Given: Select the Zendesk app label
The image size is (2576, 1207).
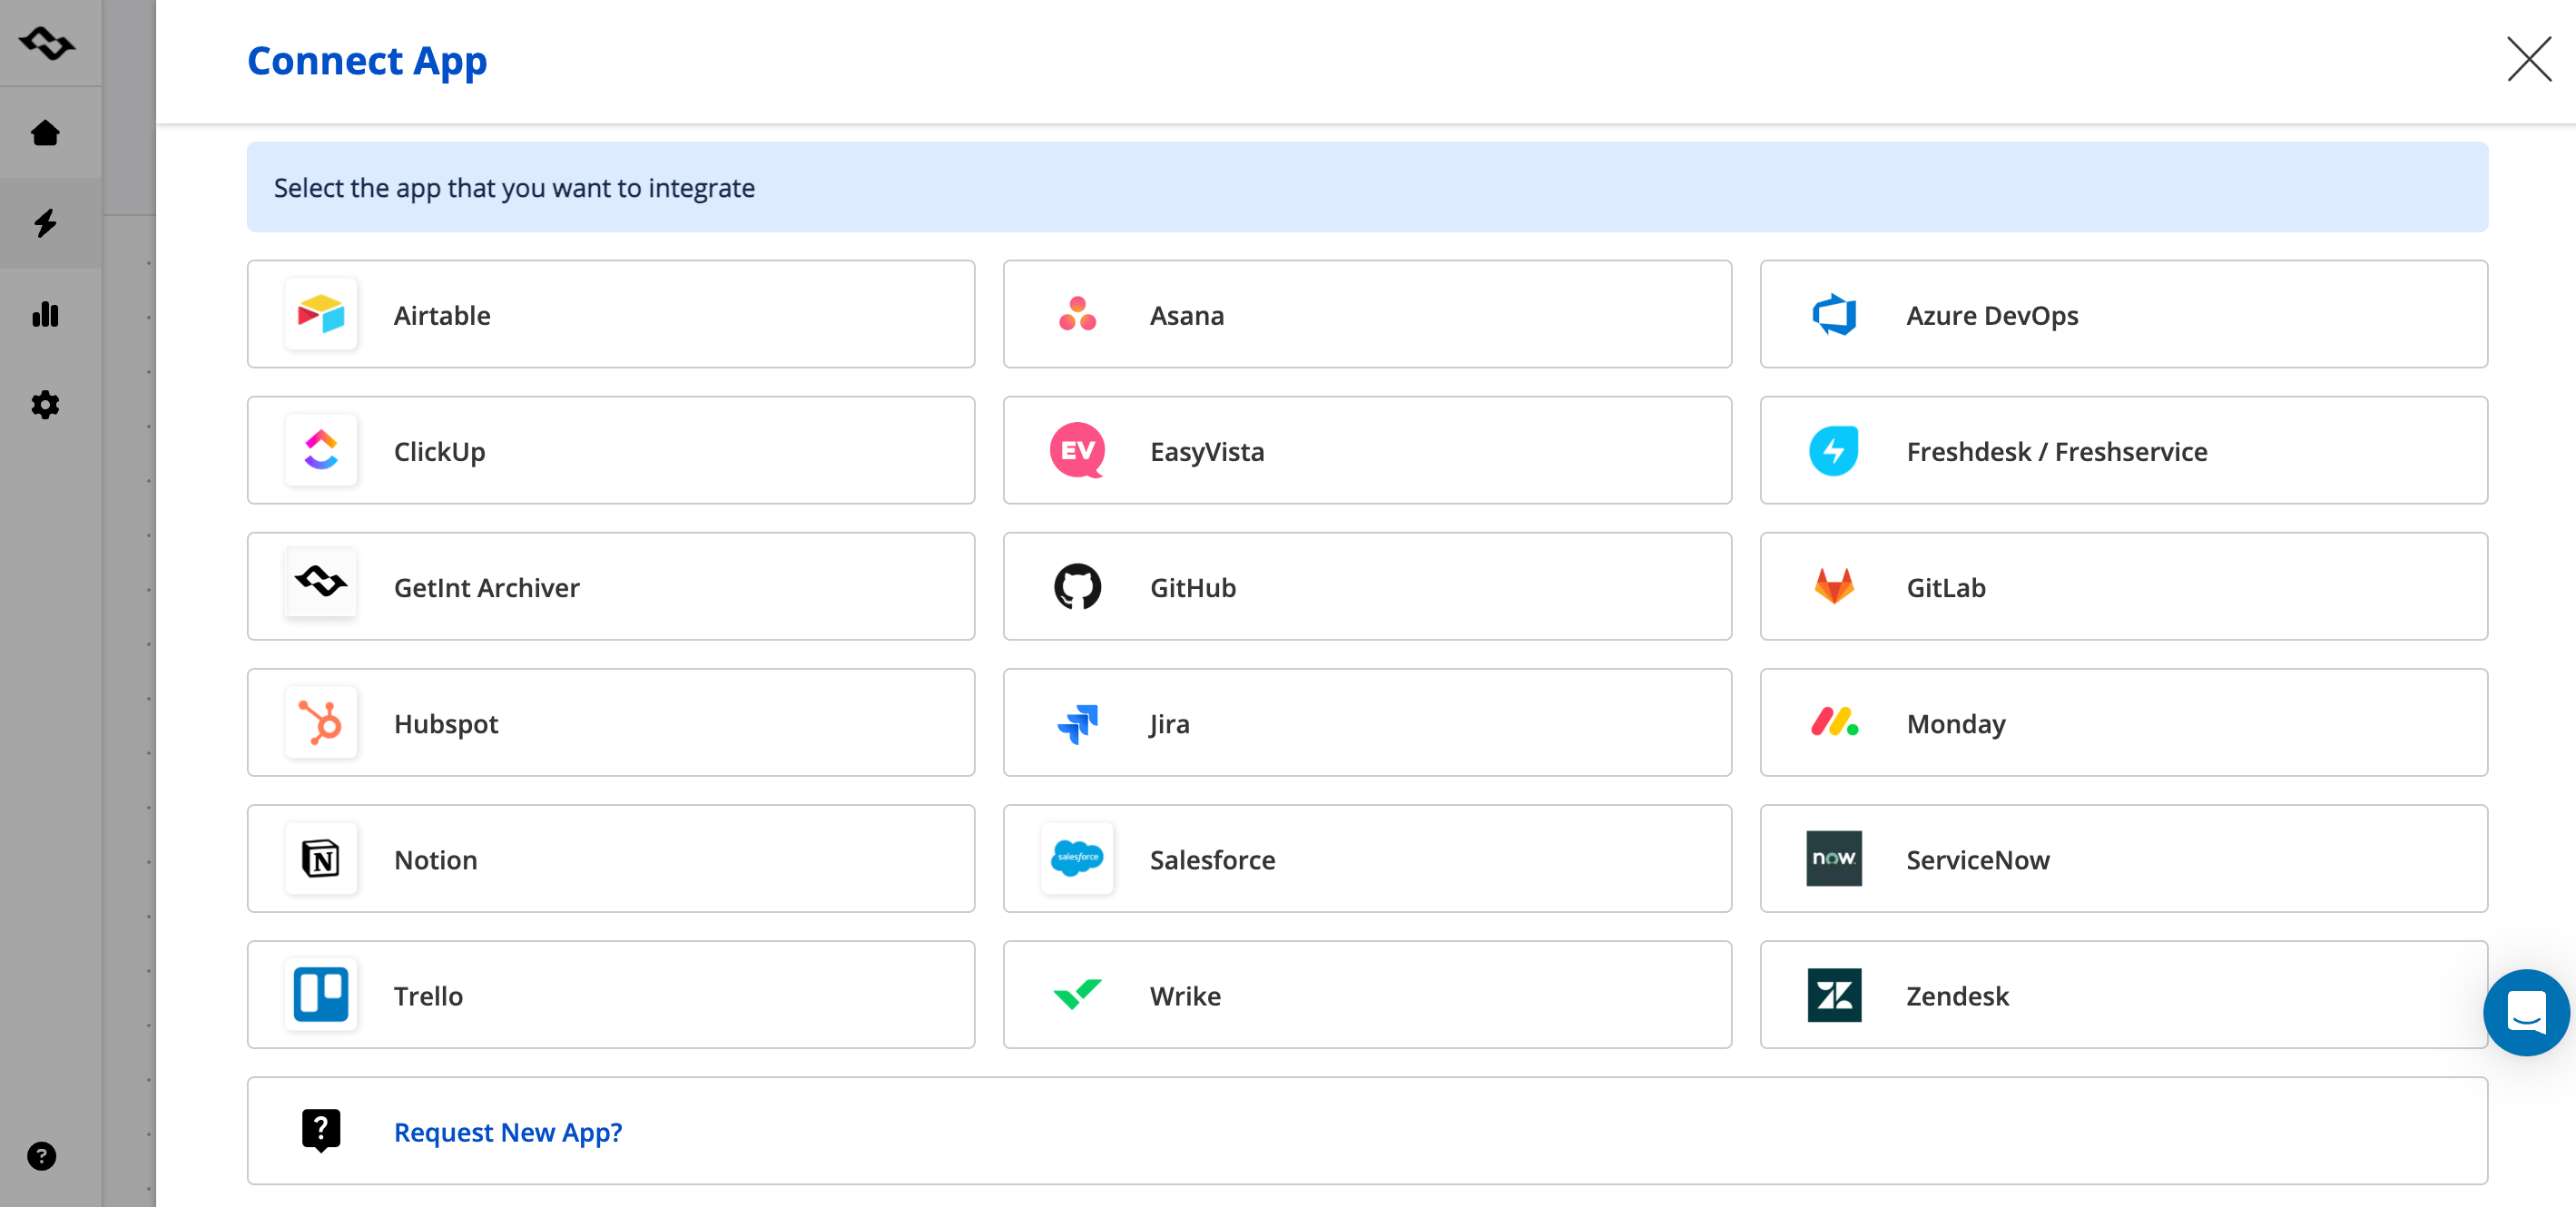Looking at the screenshot, I should (x=1957, y=995).
